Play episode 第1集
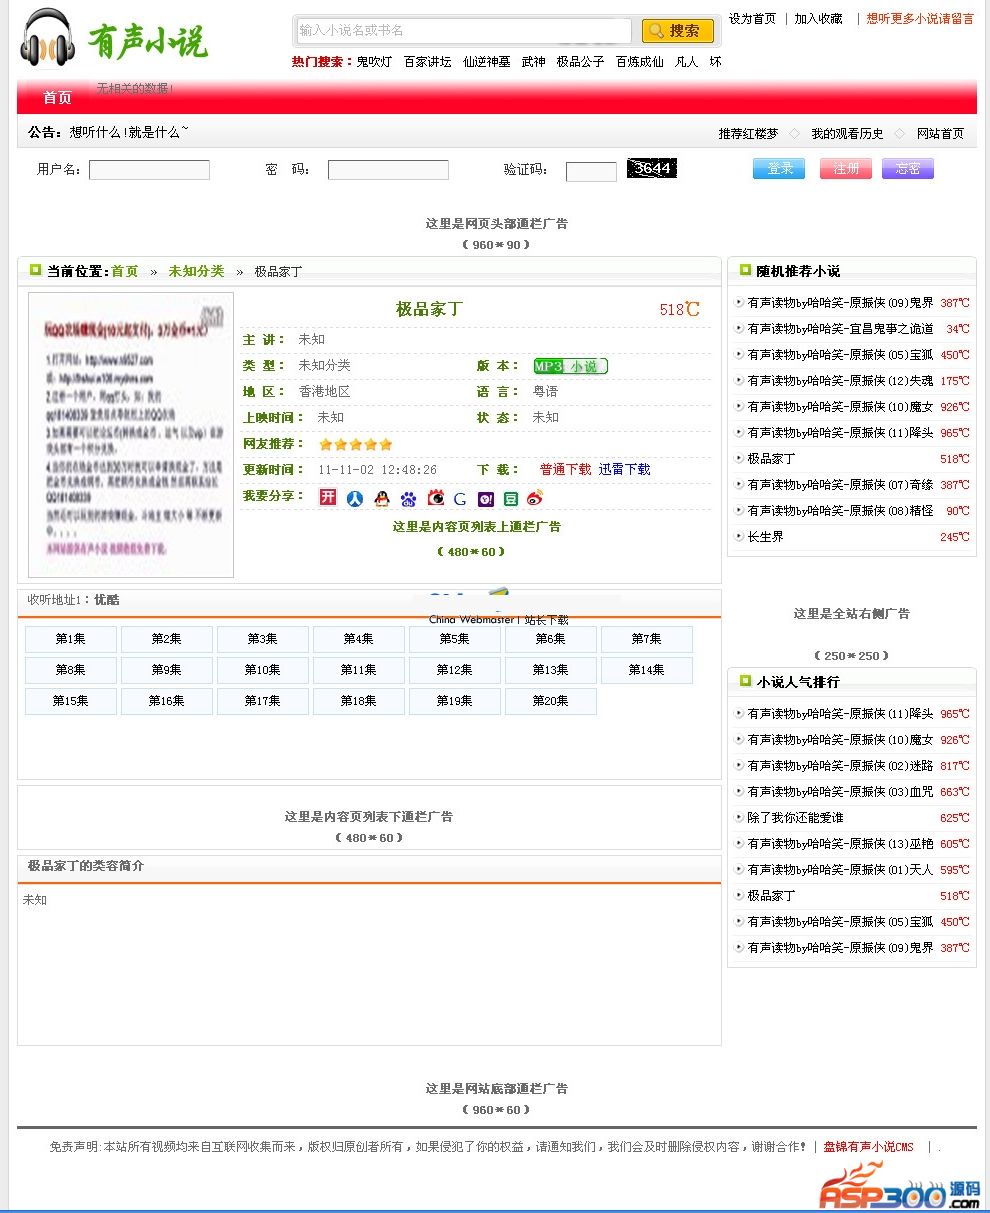 [71, 639]
